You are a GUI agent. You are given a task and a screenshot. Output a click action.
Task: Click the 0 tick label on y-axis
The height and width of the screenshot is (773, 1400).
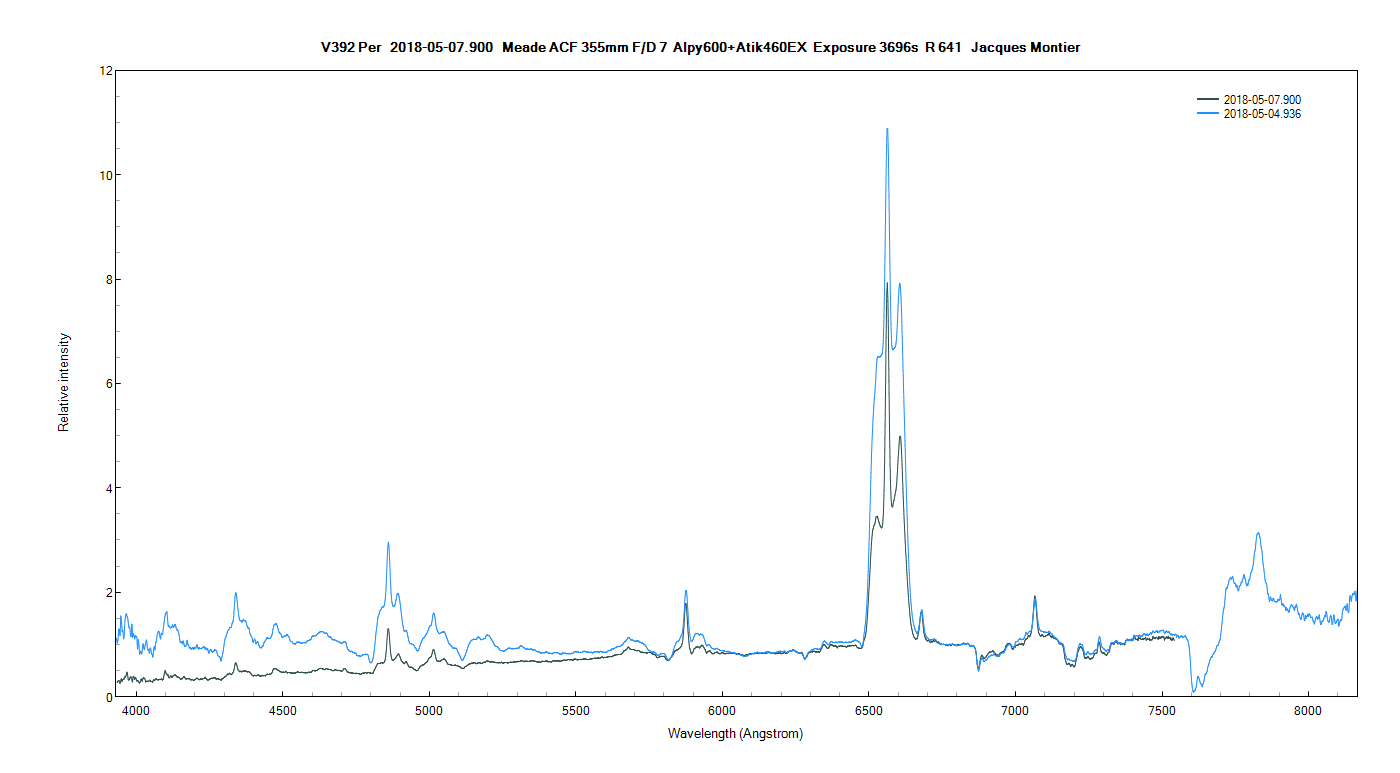[108, 697]
